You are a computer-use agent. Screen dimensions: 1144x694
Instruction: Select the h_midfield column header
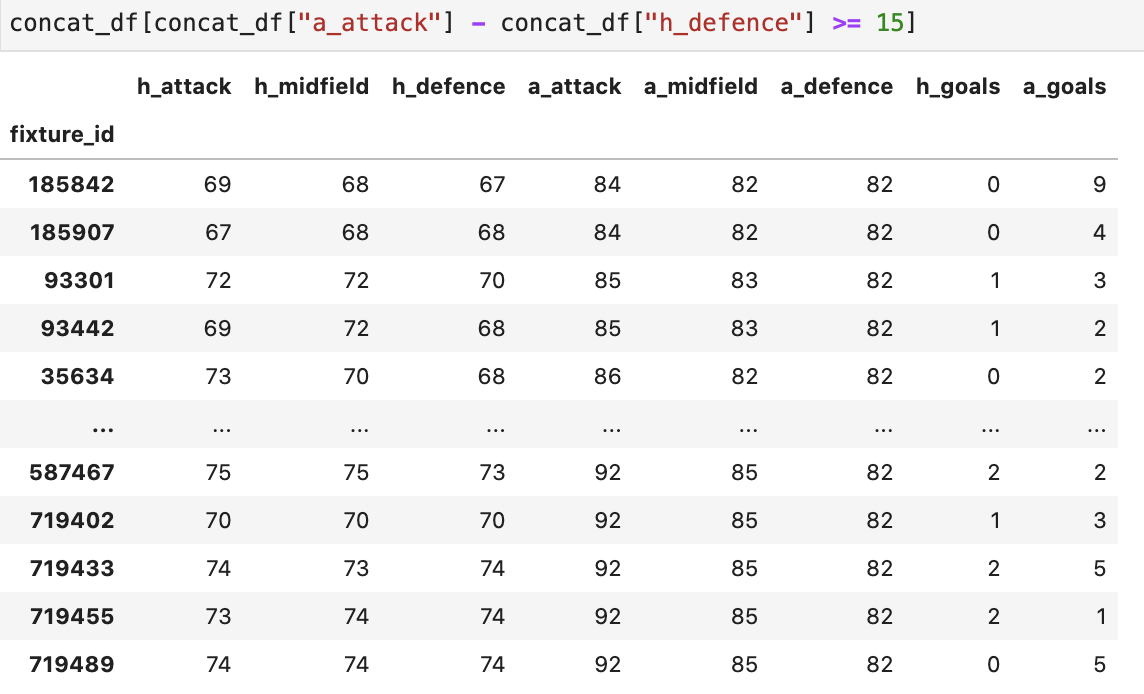point(312,87)
